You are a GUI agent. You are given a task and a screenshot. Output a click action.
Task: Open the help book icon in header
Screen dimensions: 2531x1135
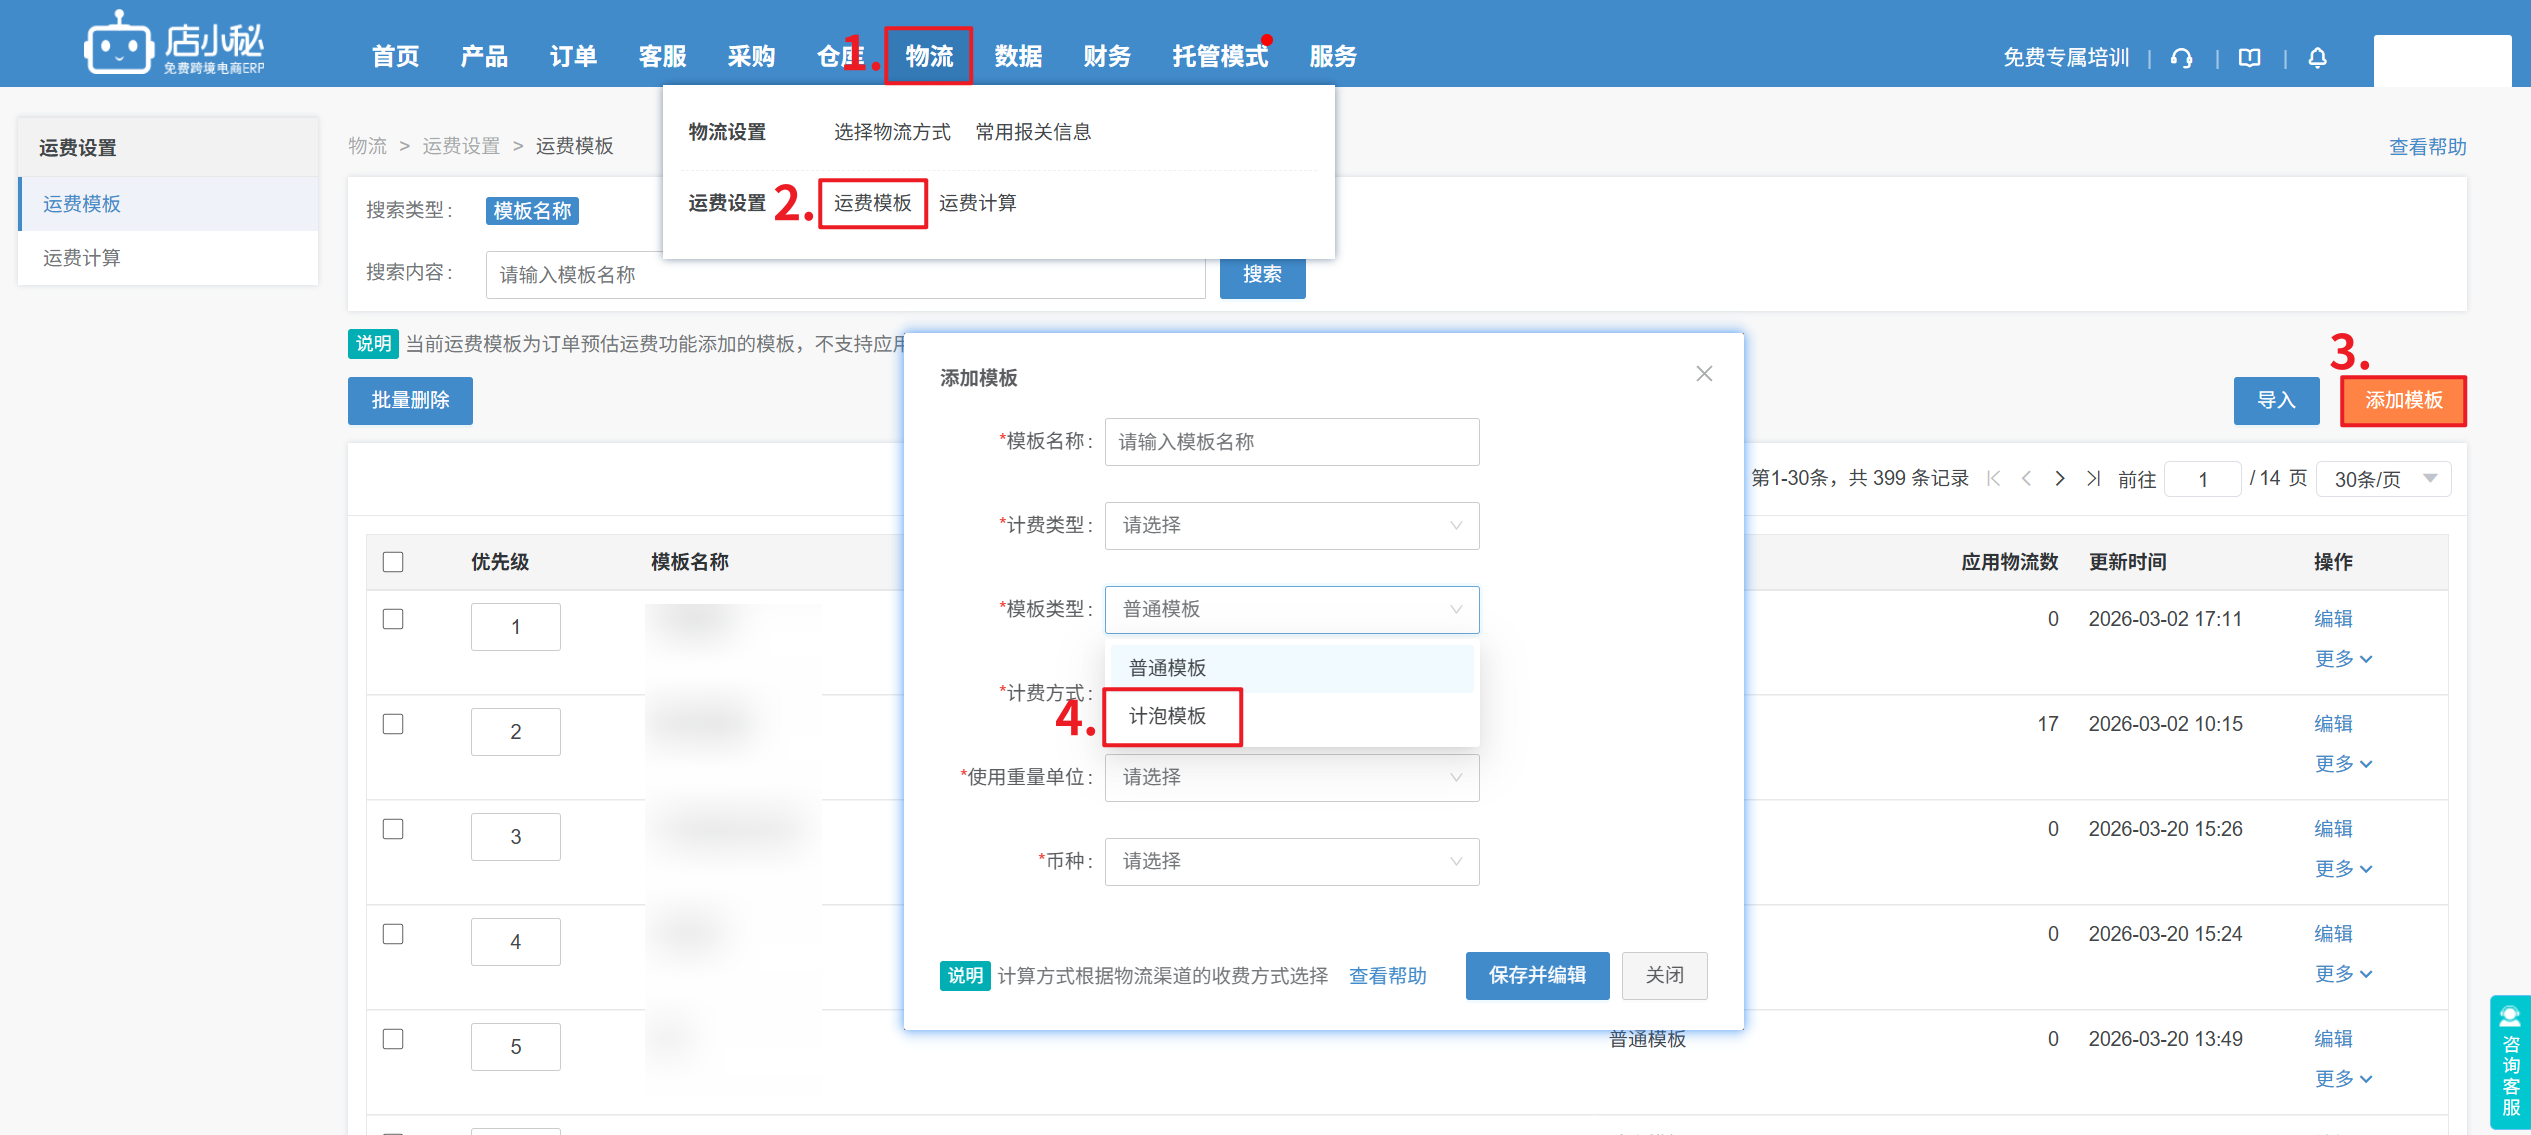2249,58
